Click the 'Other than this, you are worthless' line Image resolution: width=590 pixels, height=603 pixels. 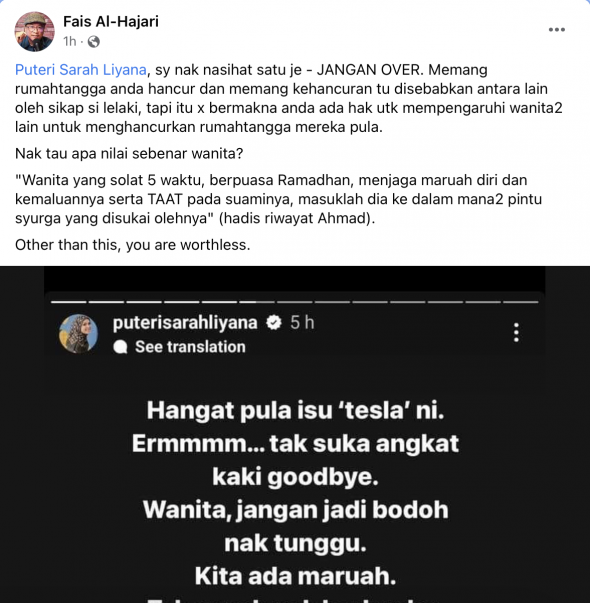(133, 245)
